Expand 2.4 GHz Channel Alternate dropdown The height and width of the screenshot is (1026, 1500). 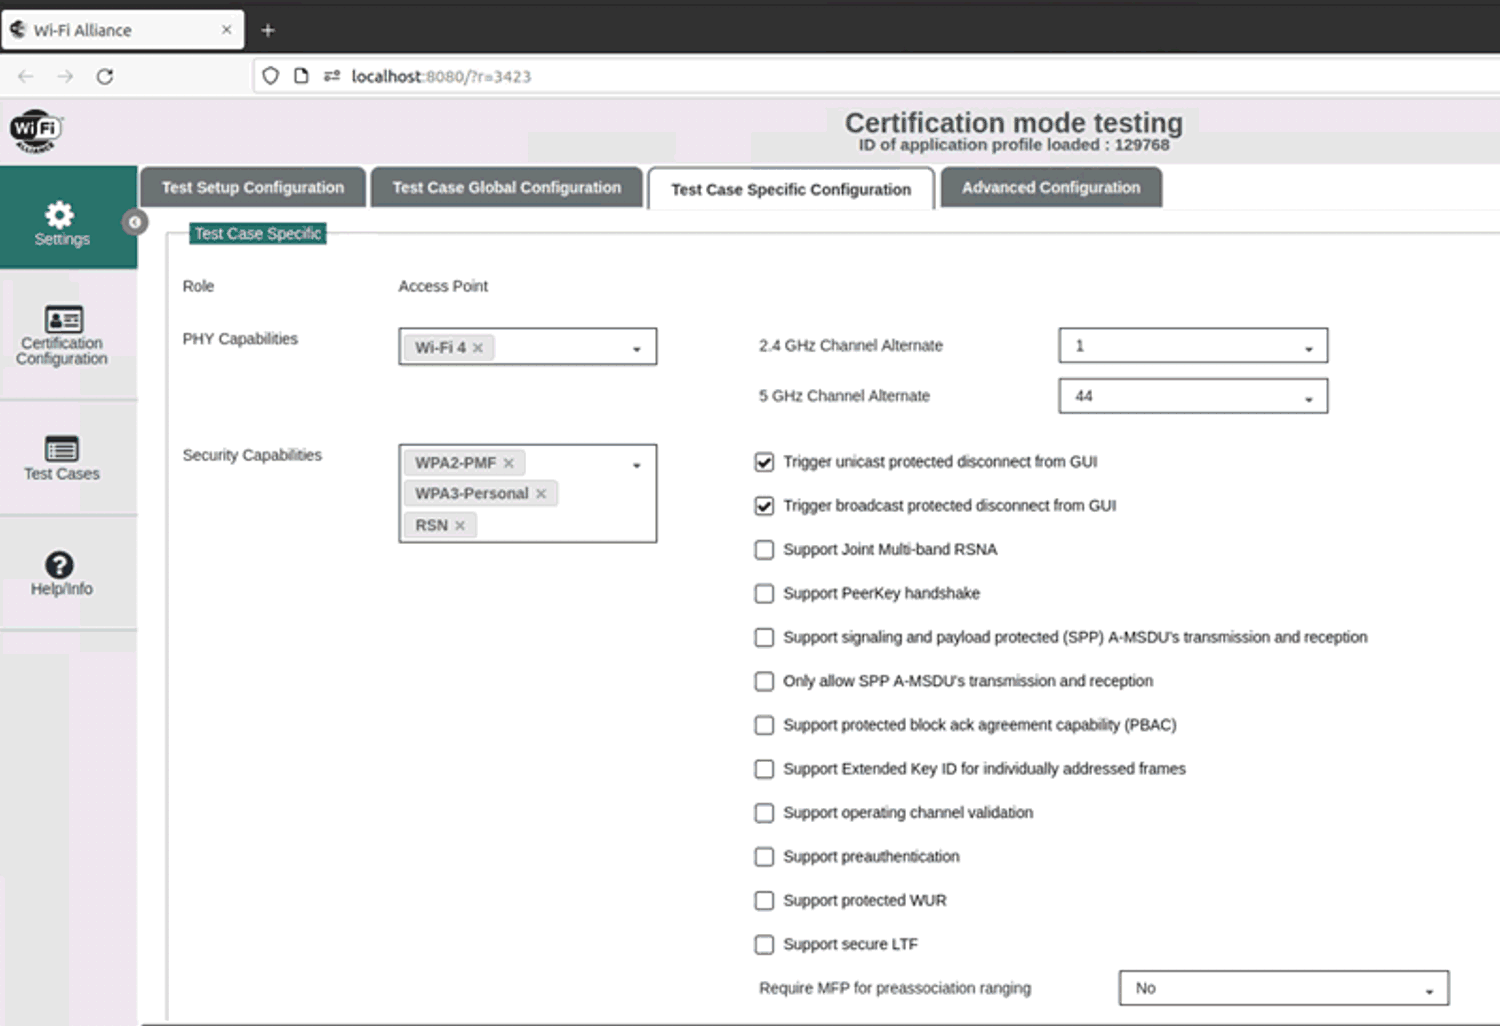(1192, 346)
